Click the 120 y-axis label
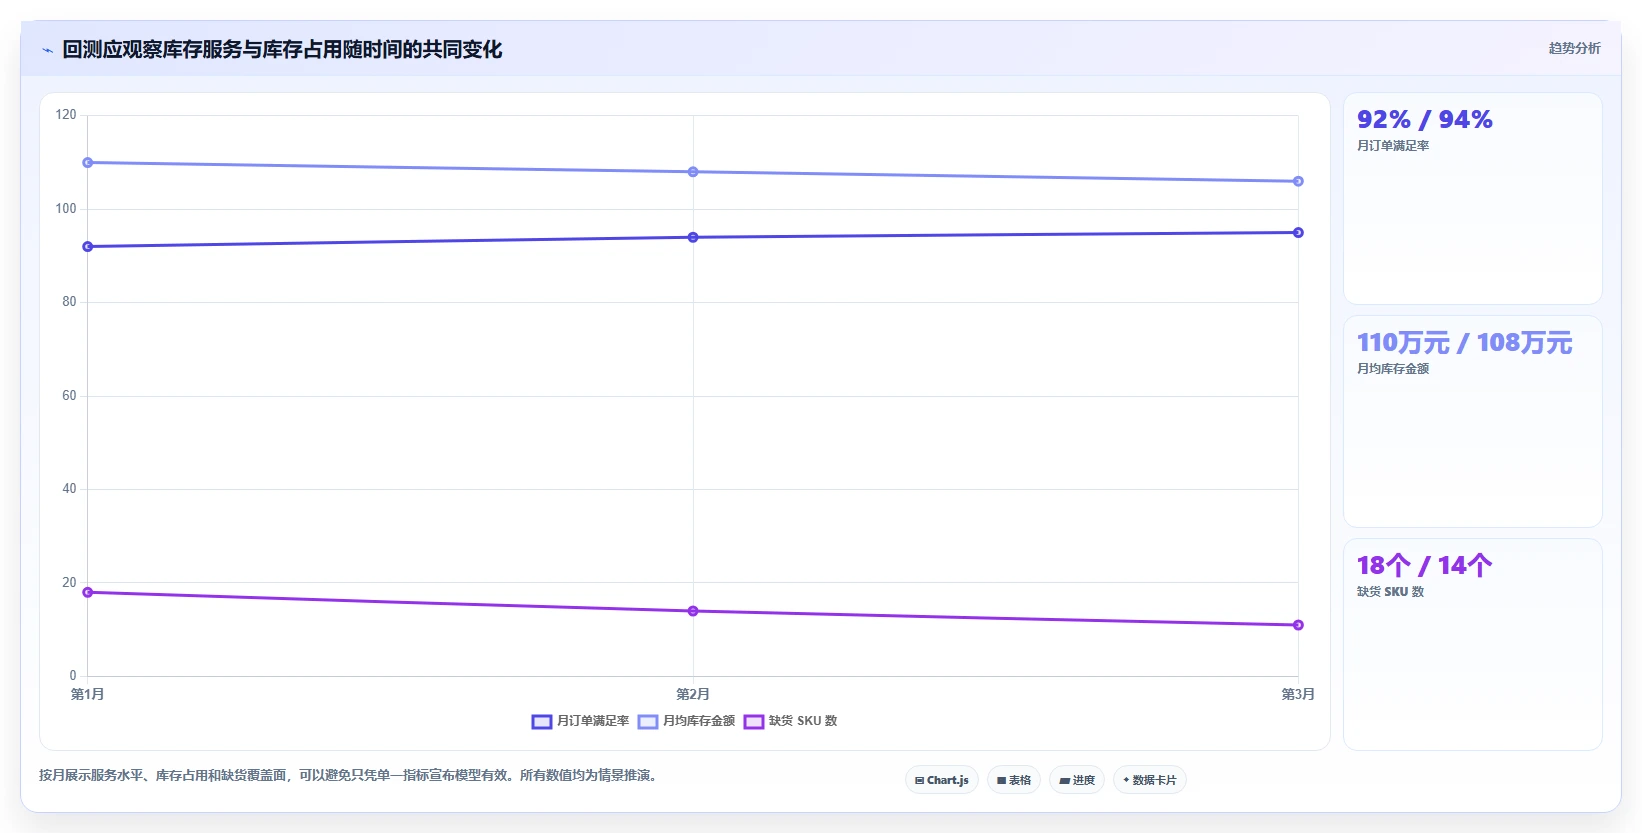The image size is (1642, 833). point(66,115)
